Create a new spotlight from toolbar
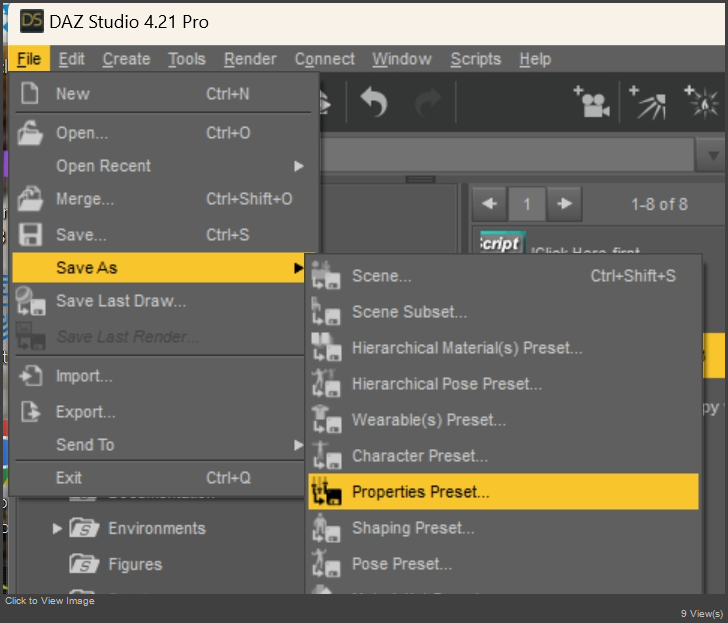Image resolution: width=728 pixels, height=623 pixels. [x=649, y=102]
